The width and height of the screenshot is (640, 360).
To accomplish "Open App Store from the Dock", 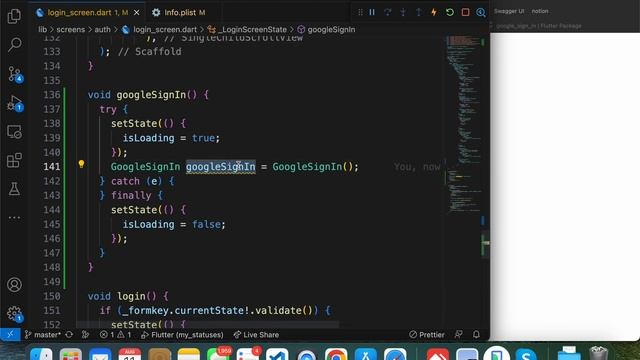I will [366, 355].
